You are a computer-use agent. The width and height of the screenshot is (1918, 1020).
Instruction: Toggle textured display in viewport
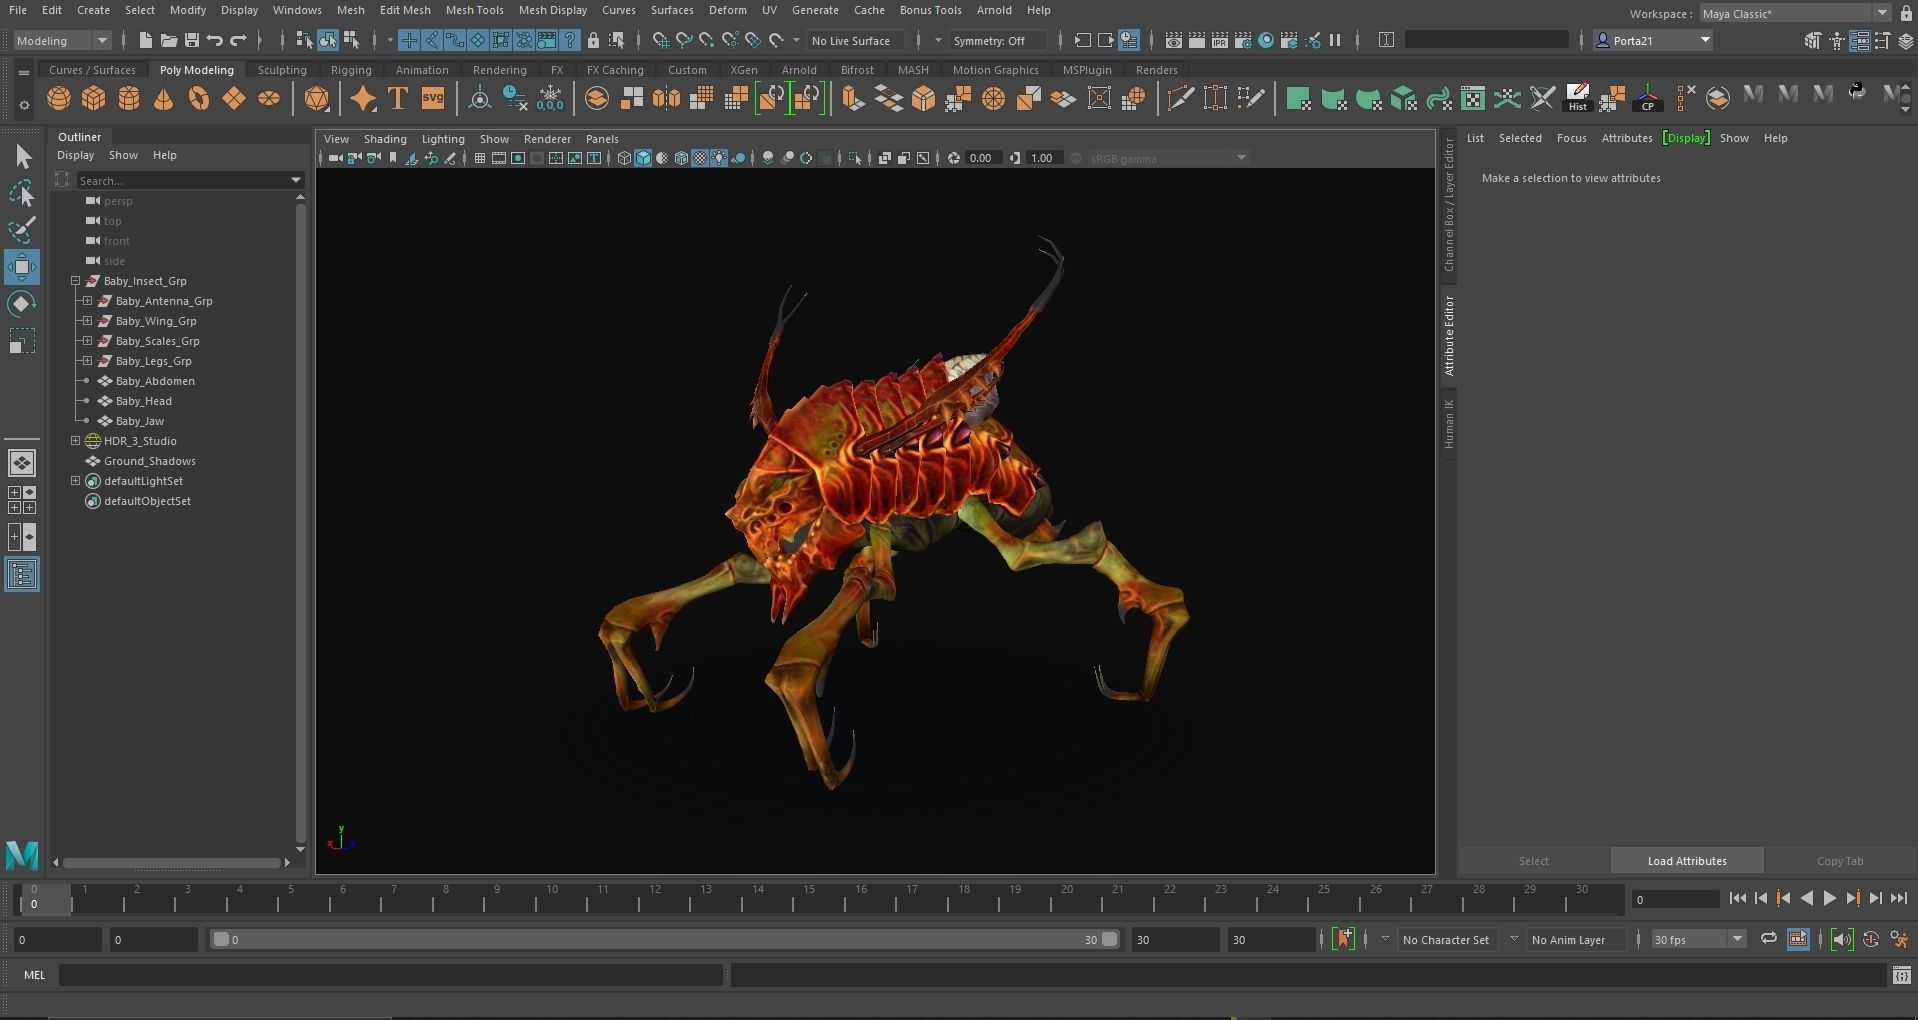pos(700,158)
